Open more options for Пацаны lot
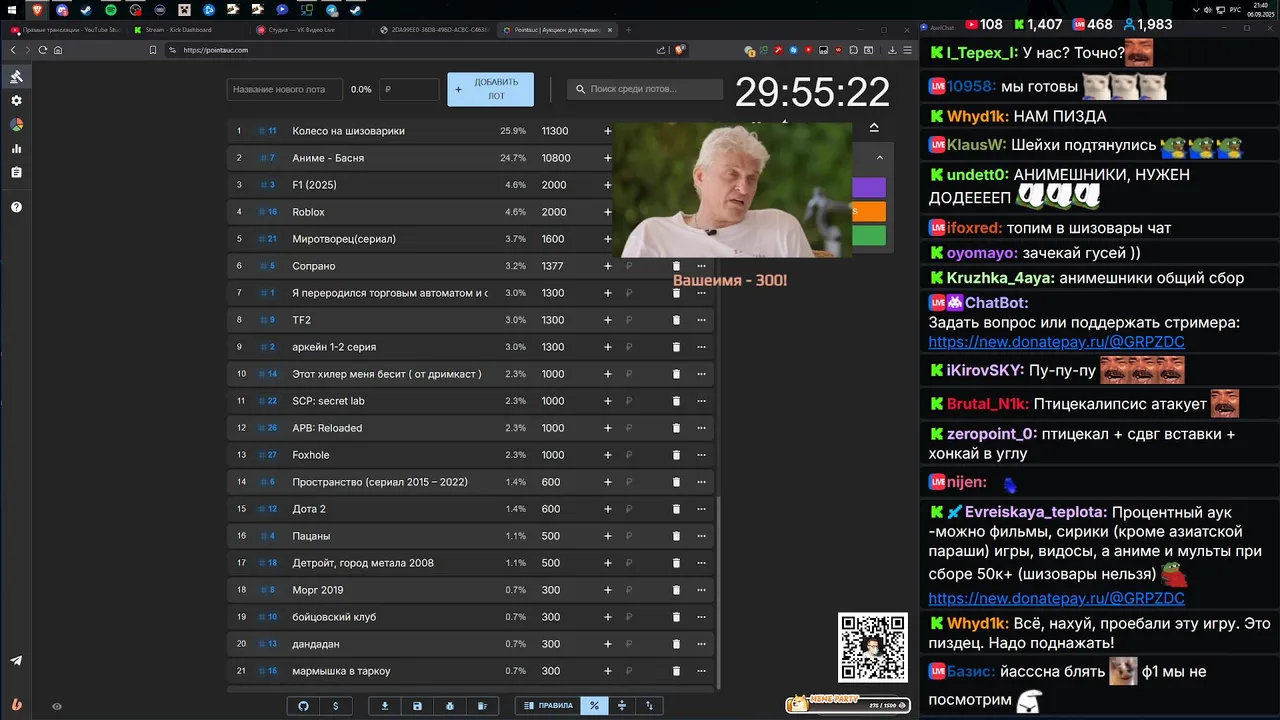1280x720 pixels. click(702, 536)
